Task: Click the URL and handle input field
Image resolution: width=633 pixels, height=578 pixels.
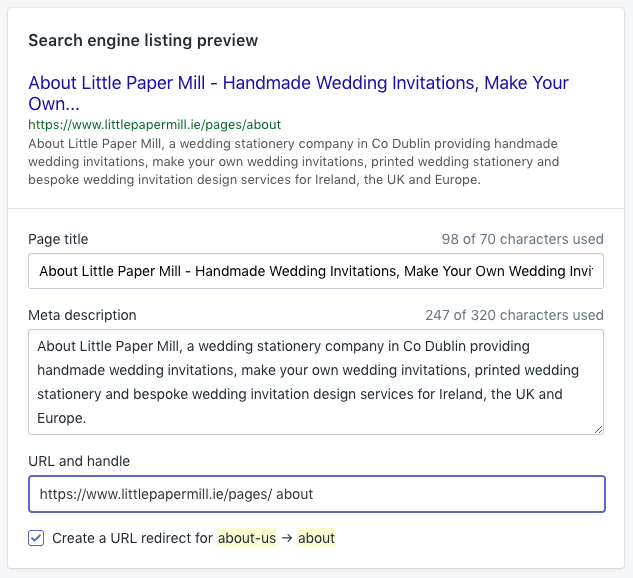Action: tap(316, 494)
